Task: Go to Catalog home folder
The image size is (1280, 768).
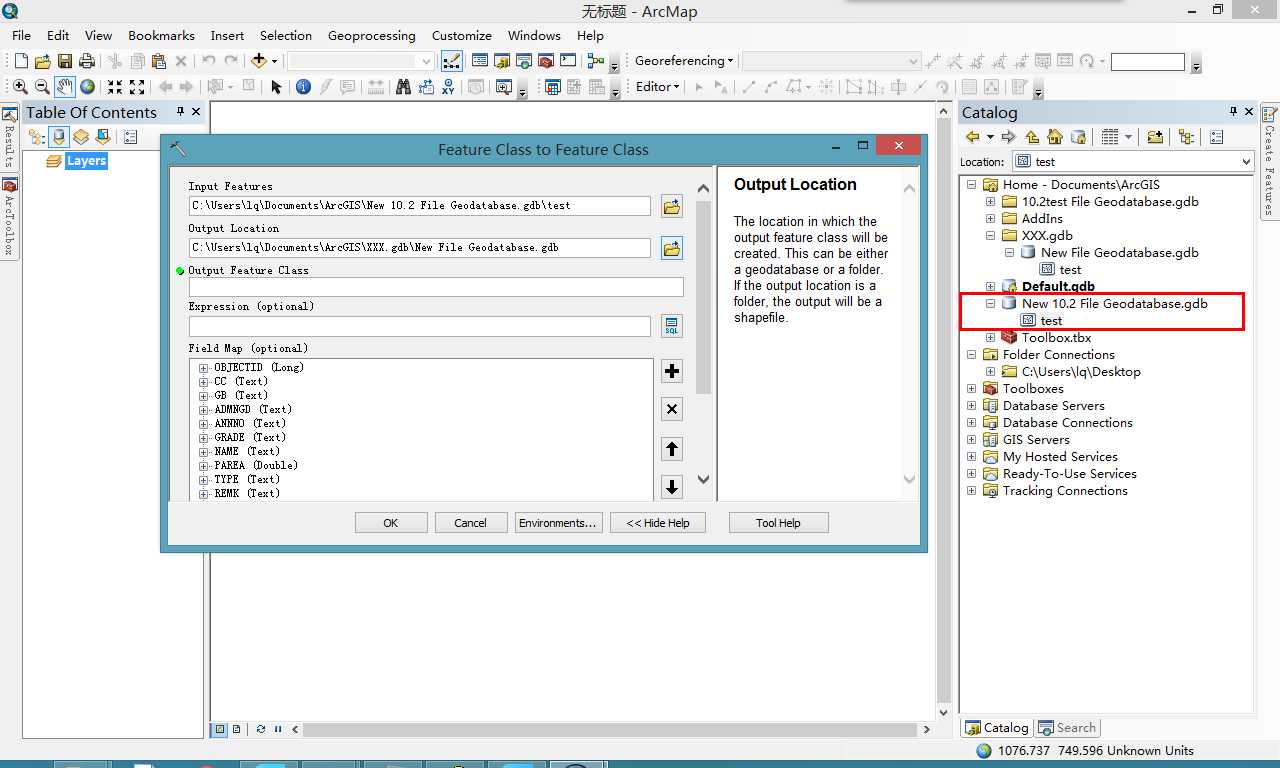Action: pos(1054,137)
